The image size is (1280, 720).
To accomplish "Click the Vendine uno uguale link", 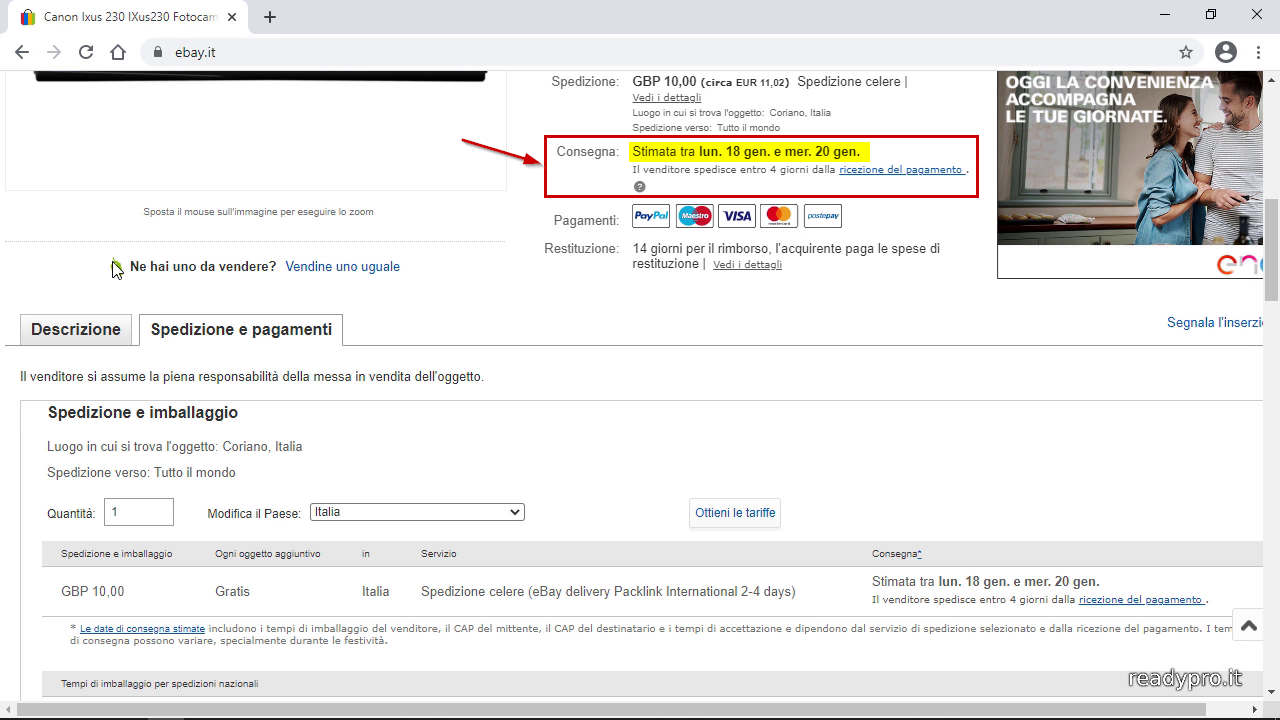I will pyautogui.click(x=343, y=267).
